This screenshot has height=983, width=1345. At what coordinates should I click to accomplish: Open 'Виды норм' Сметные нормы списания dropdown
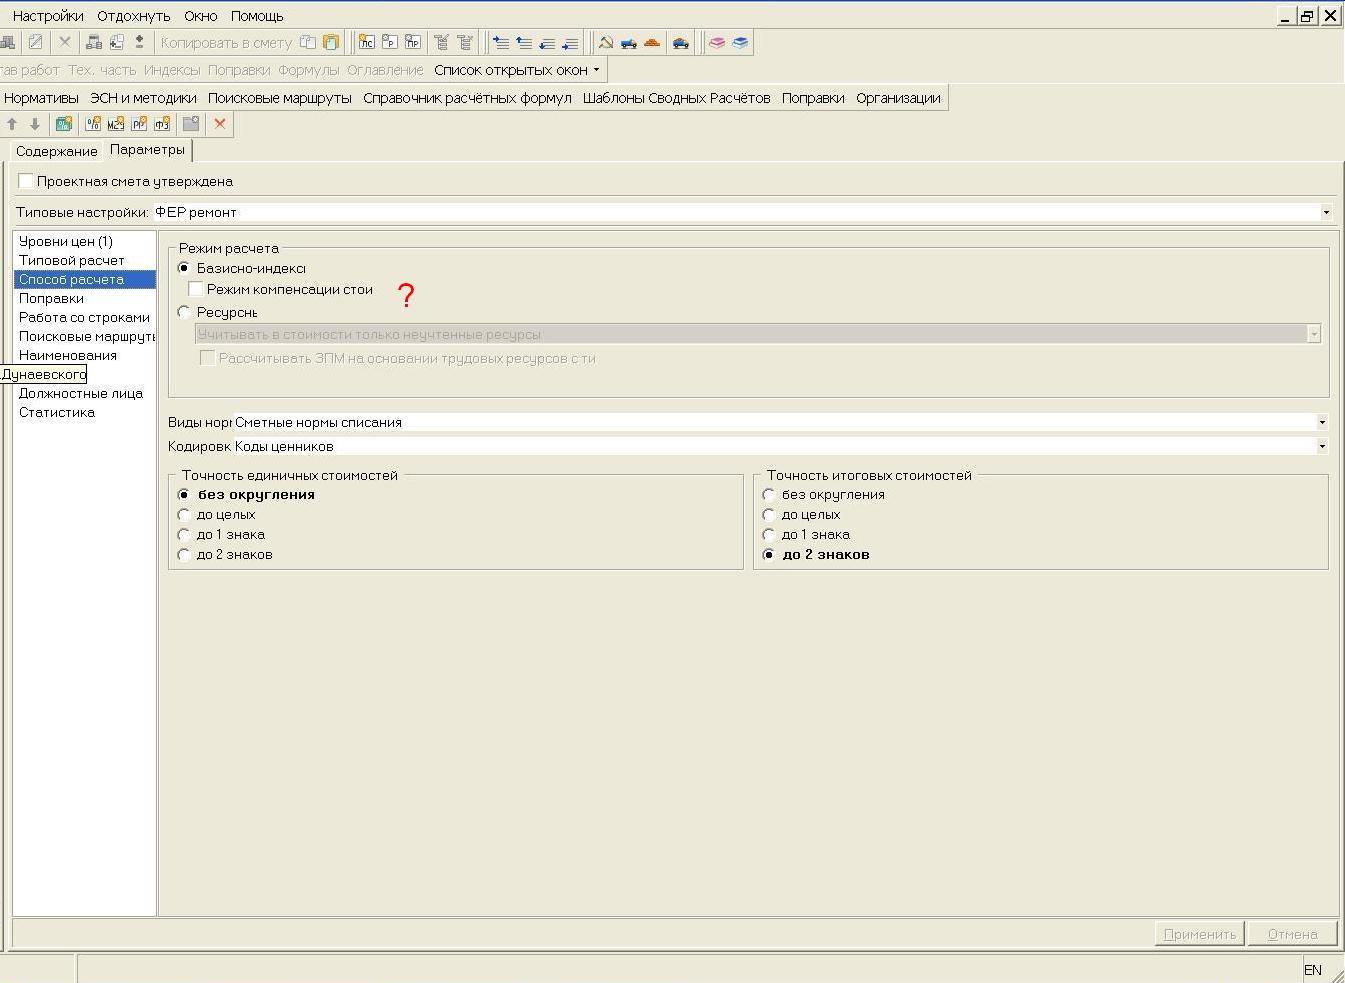click(1322, 422)
